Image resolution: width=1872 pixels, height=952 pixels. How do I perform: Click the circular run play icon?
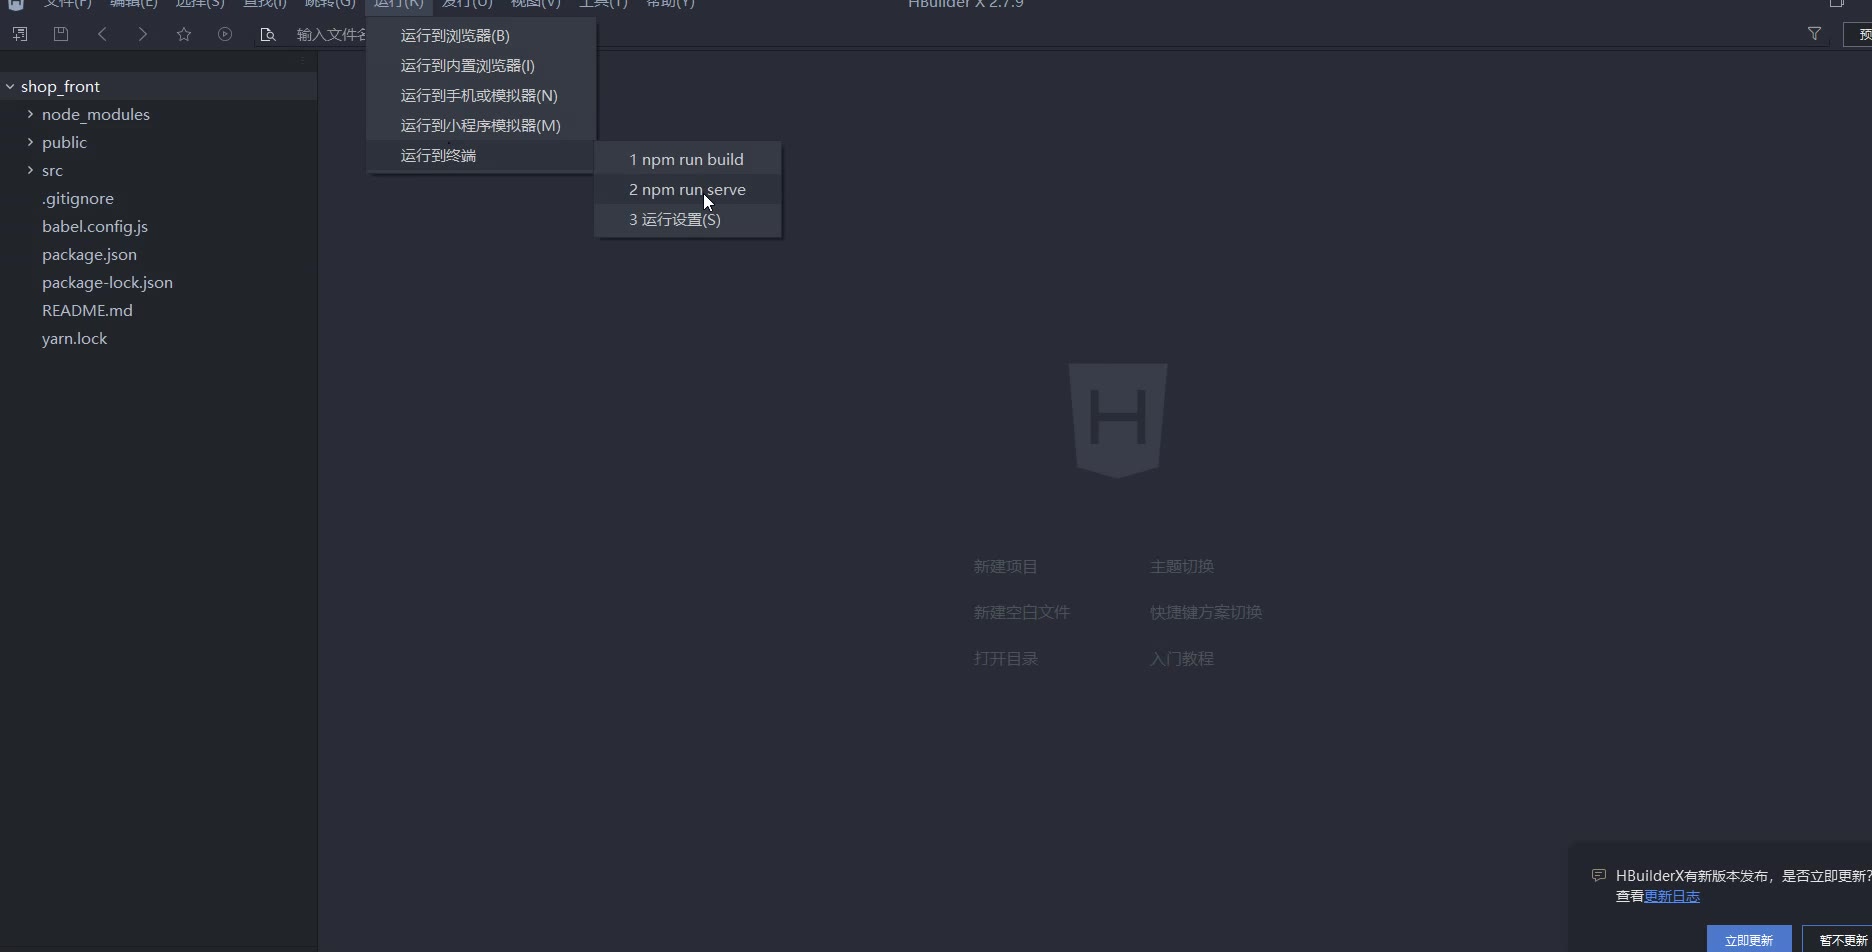[225, 34]
